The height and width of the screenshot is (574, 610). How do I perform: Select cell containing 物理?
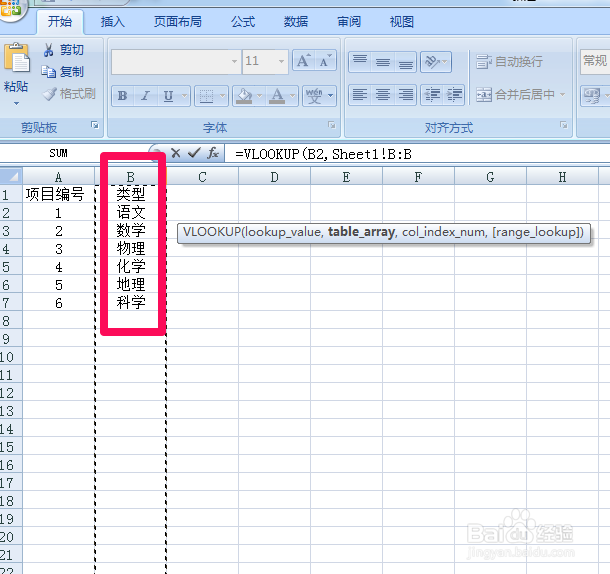tap(131, 248)
